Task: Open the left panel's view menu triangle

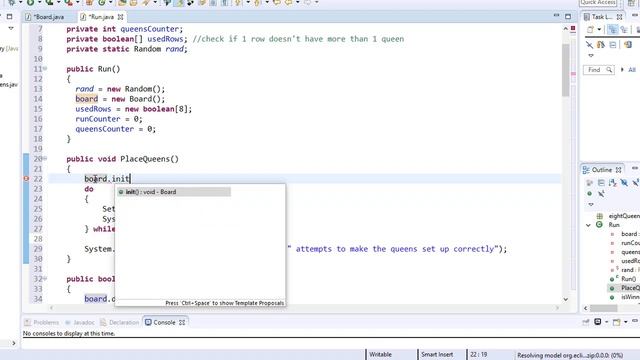Action: point(11,28)
